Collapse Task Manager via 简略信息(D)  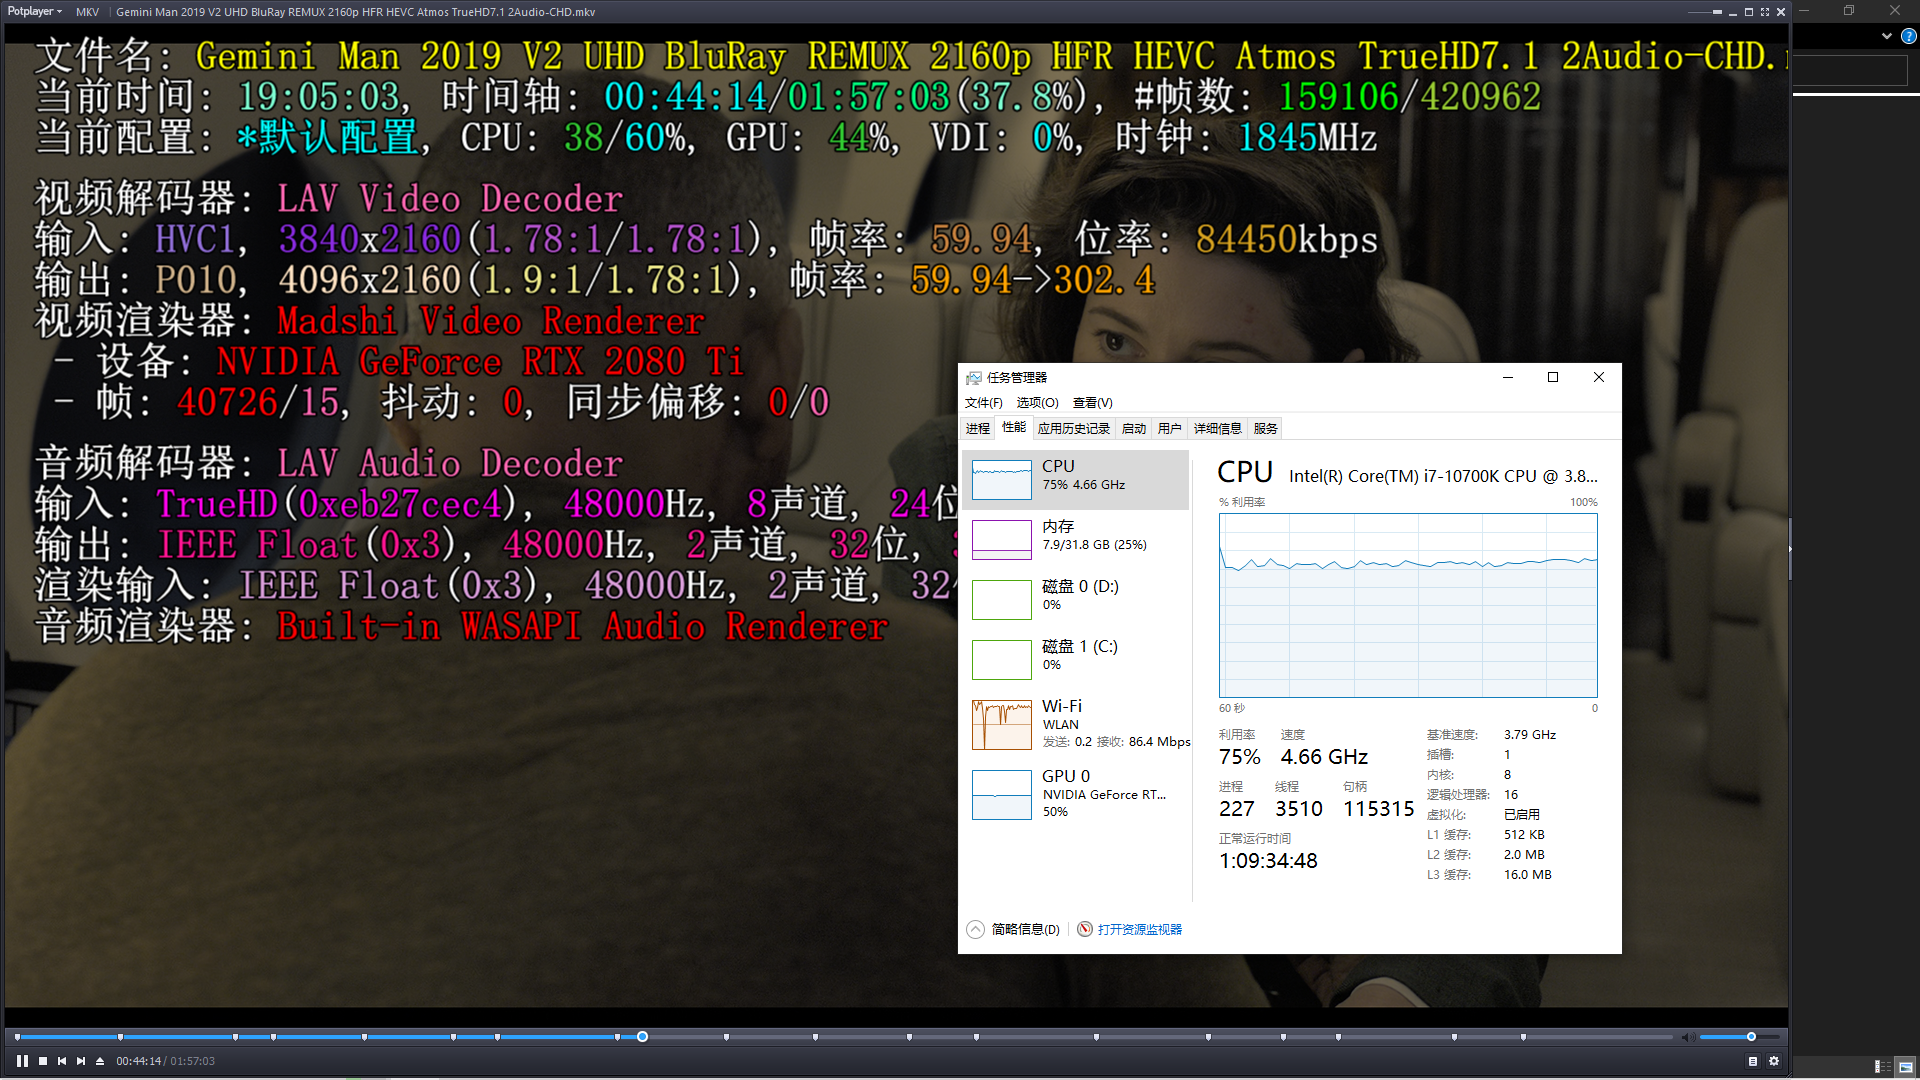coord(1014,930)
